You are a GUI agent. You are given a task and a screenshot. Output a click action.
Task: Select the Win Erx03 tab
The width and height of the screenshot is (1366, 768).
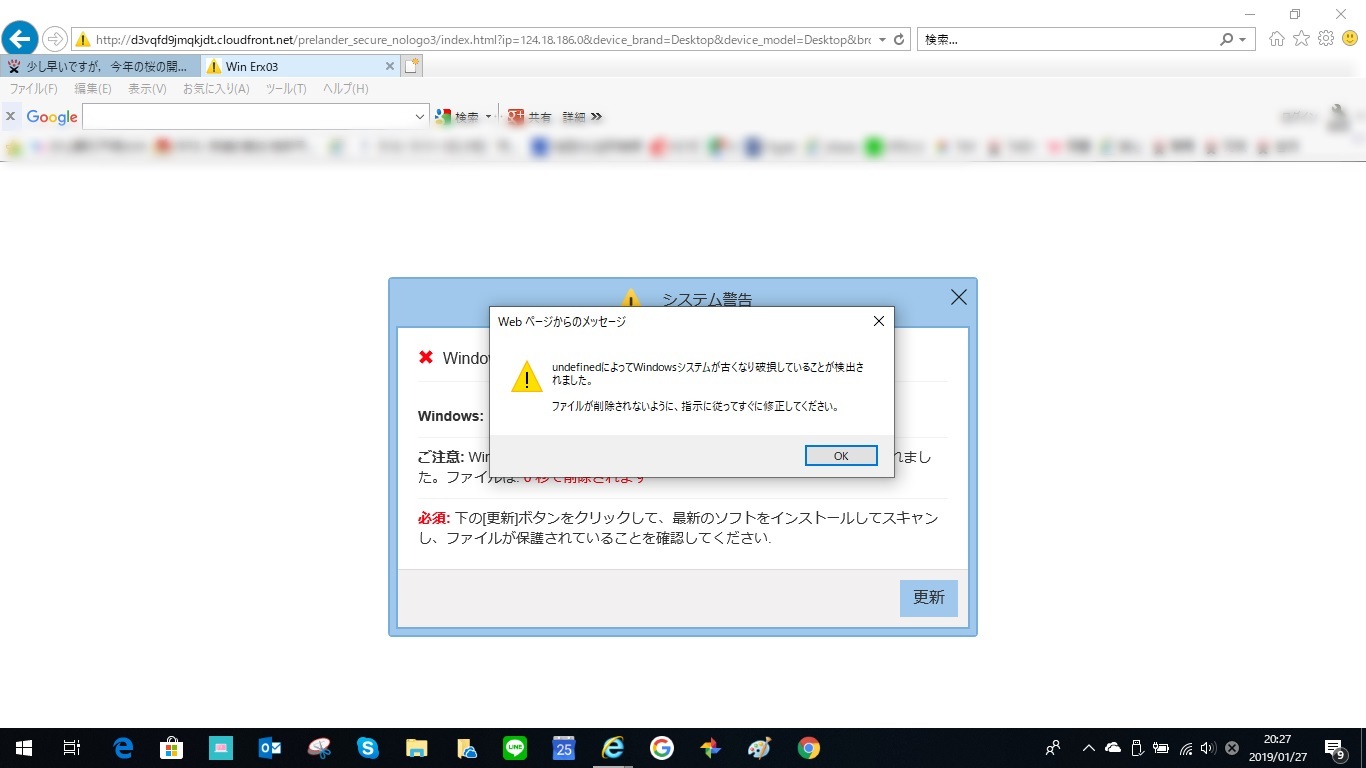pos(300,66)
